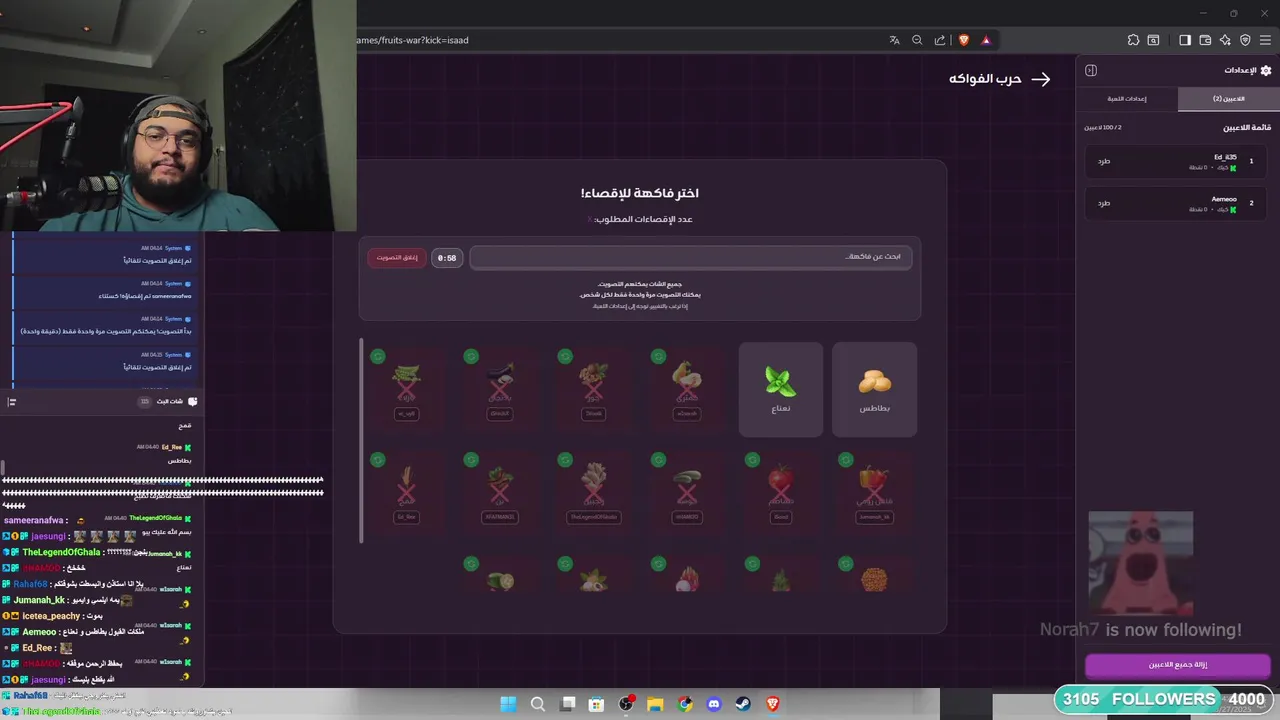Open Discord from the taskbar
The width and height of the screenshot is (1280, 720).
point(714,704)
